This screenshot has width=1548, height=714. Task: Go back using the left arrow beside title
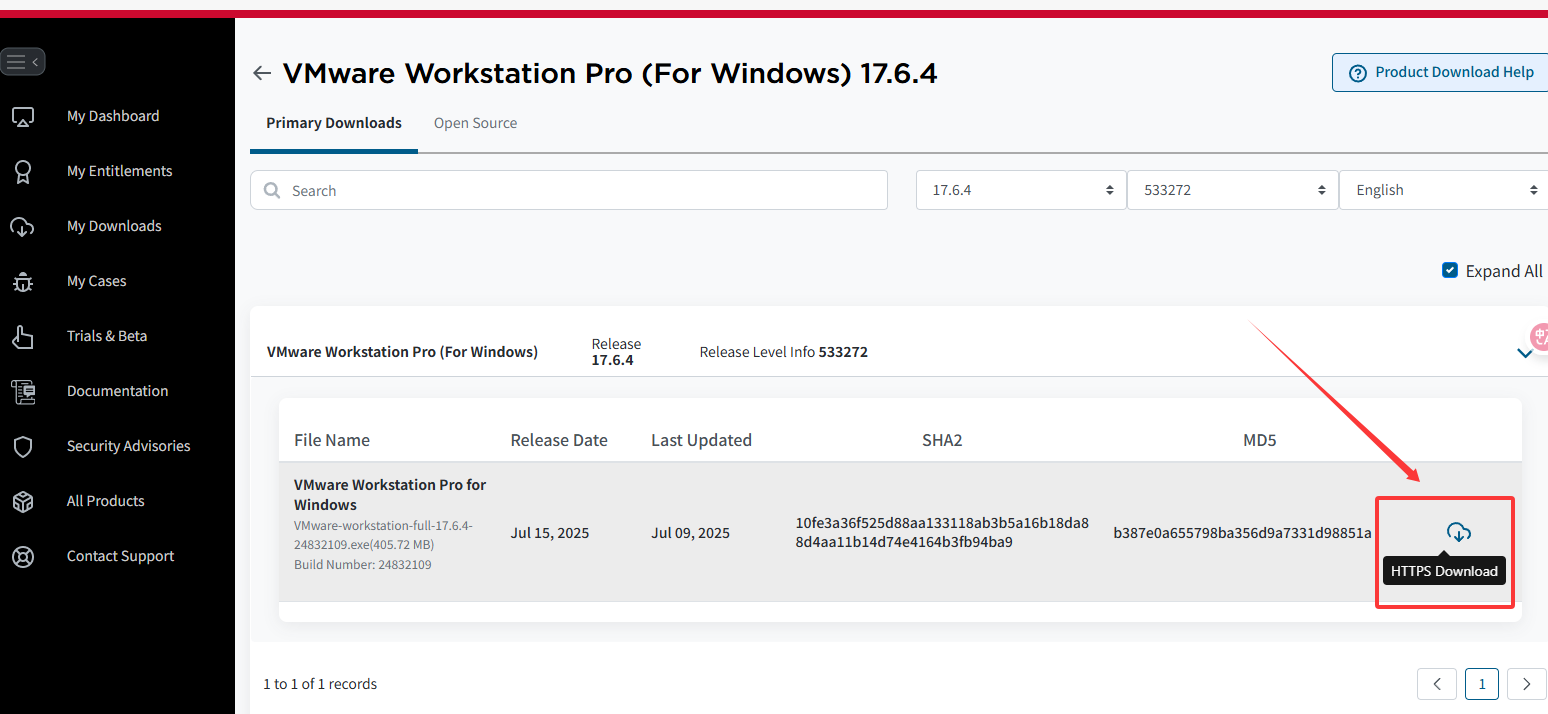coord(262,73)
